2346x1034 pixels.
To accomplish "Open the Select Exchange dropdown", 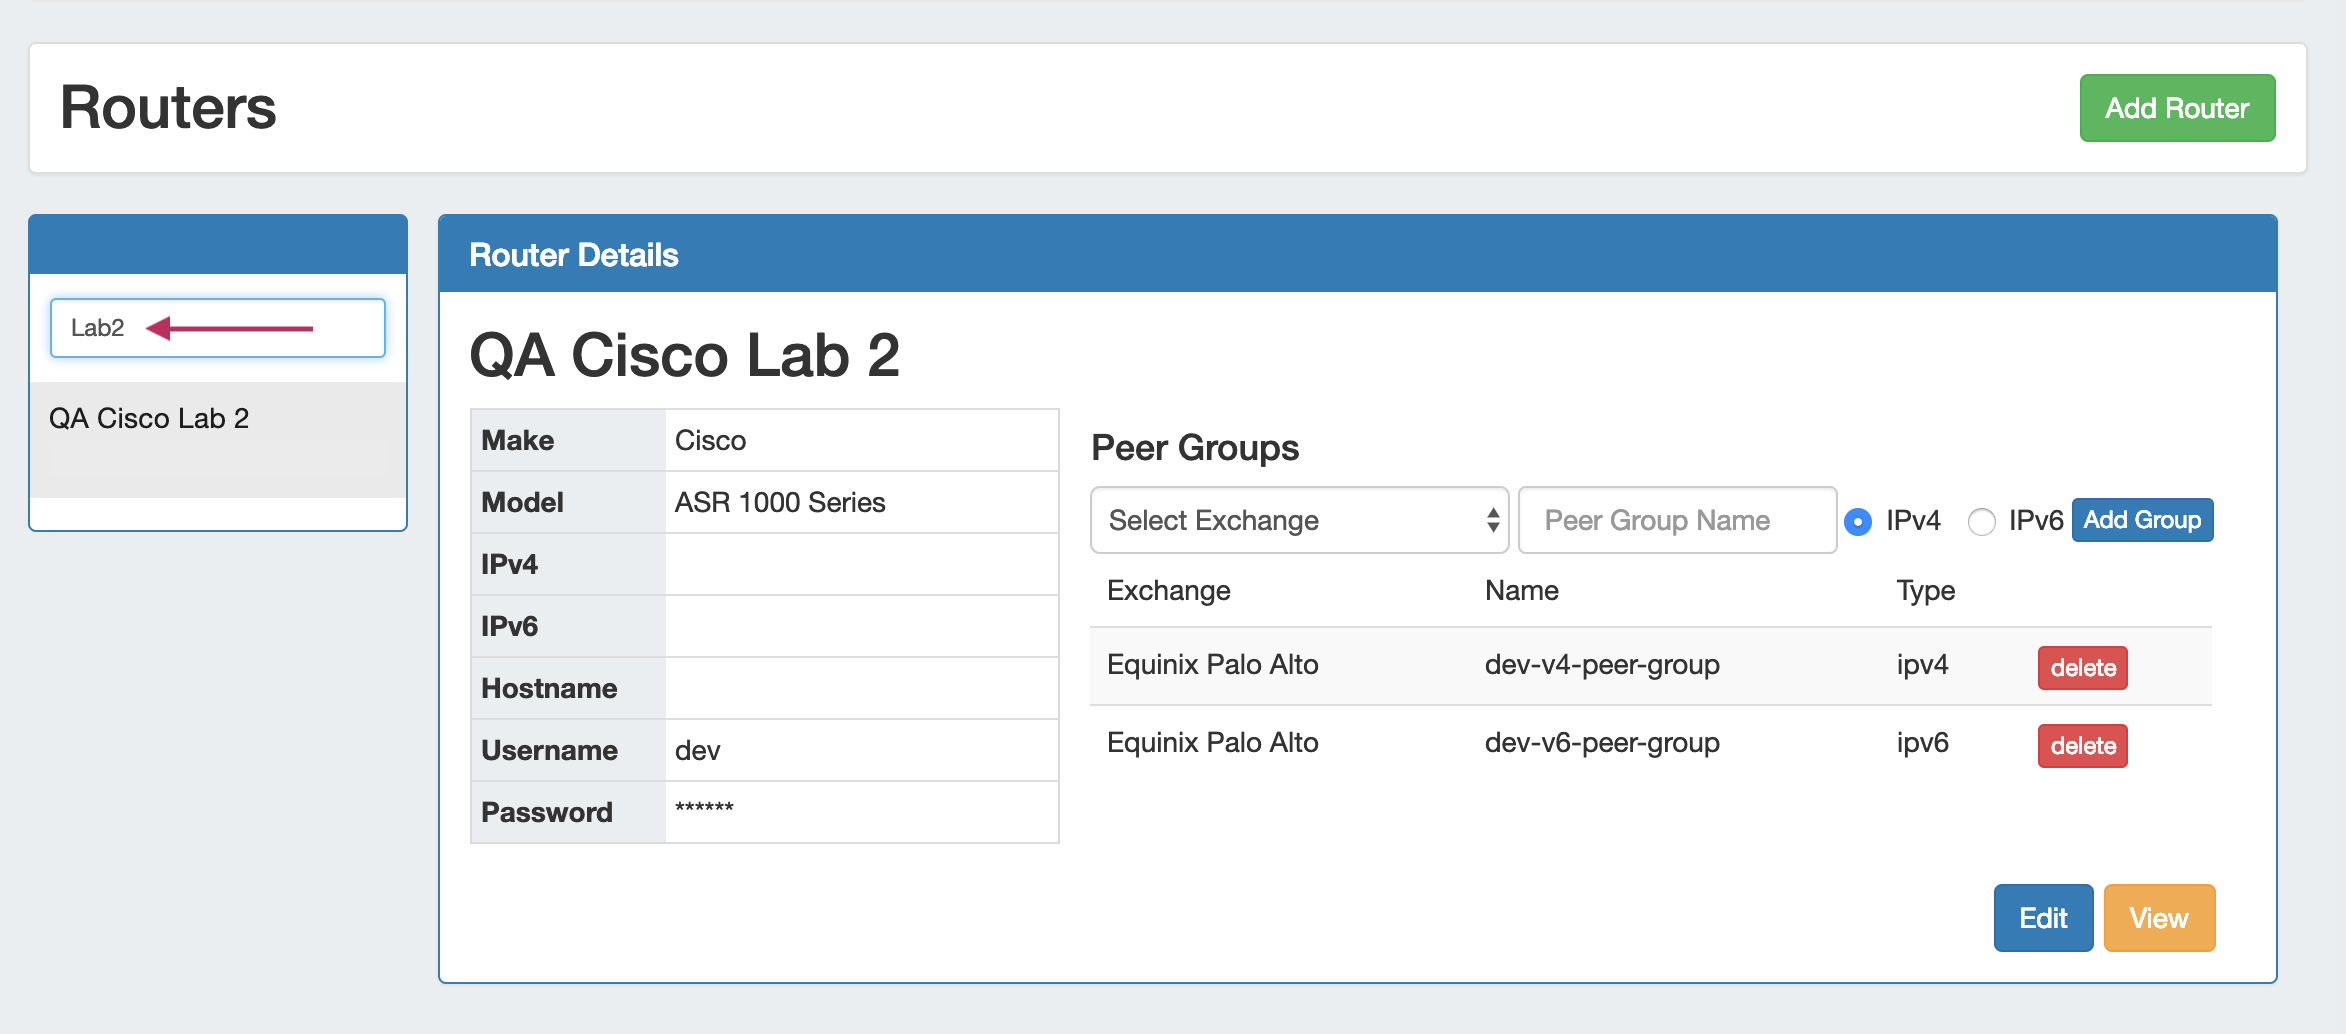I will pos(1298,520).
